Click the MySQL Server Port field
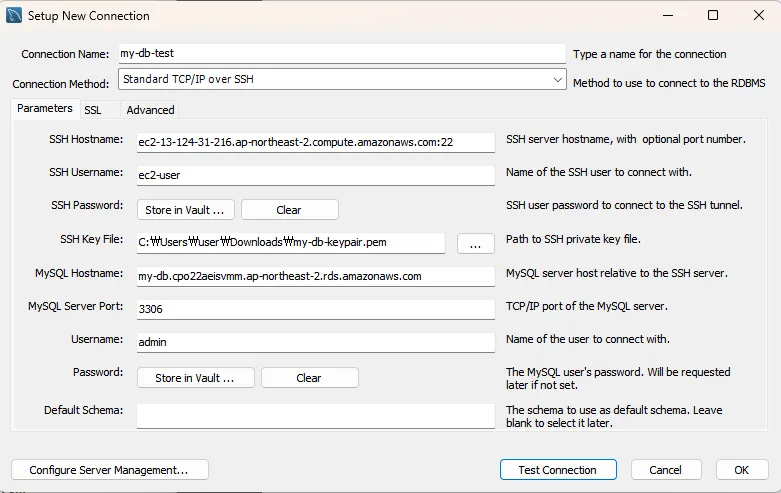The width and height of the screenshot is (781, 493). (316, 309)
